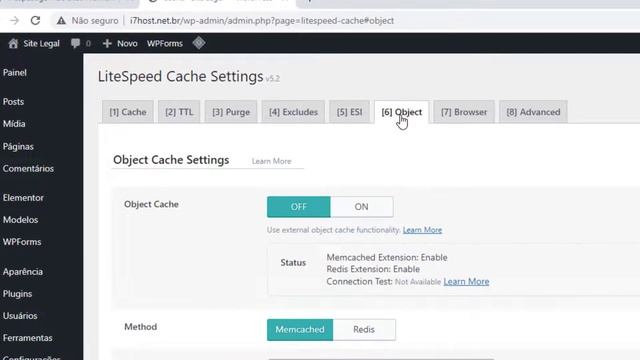Click the Não seguro warning icon

click(61, 20)
